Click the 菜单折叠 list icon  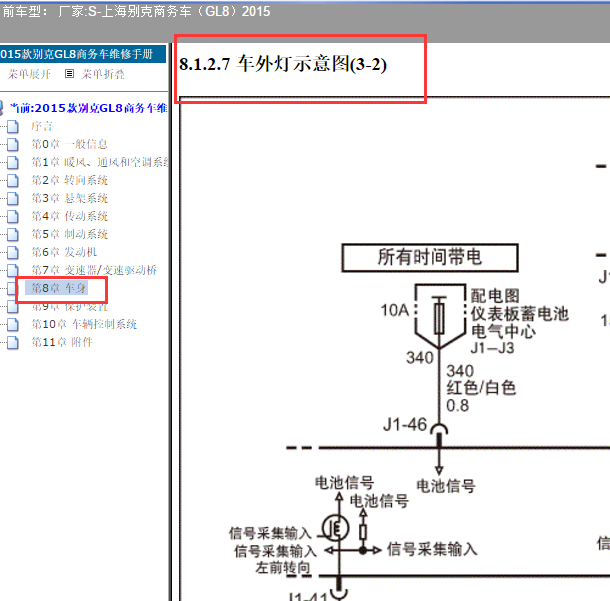pyautogui.click(x=69, y=74)
